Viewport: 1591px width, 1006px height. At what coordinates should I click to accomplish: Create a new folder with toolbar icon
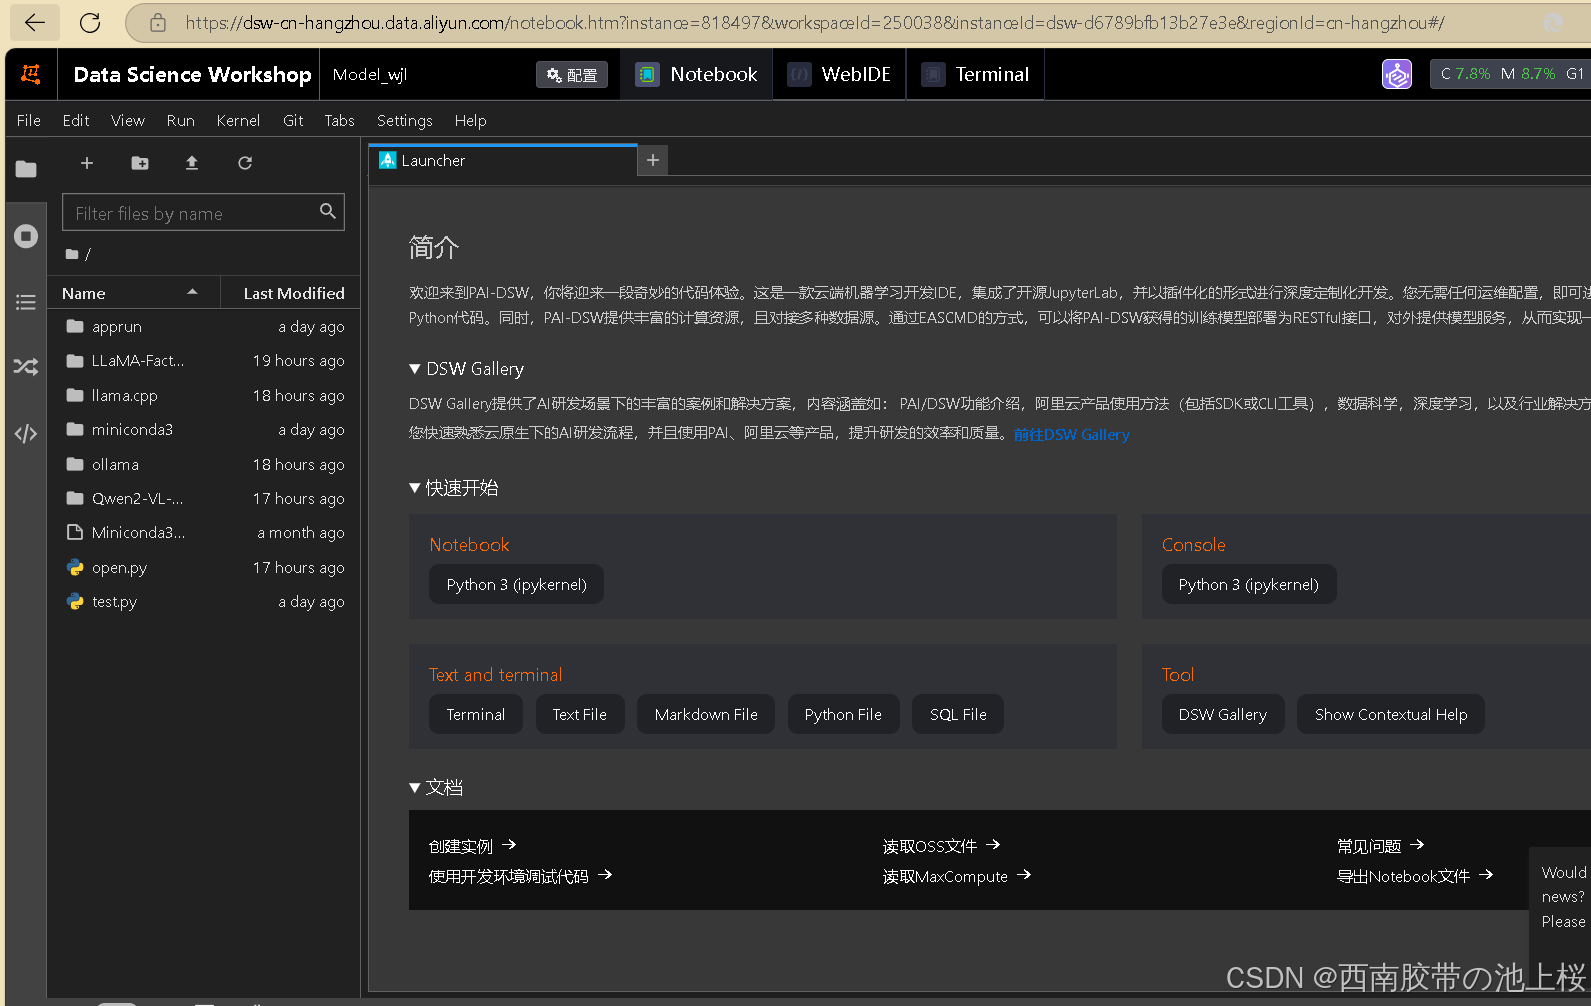click(140, 163)
